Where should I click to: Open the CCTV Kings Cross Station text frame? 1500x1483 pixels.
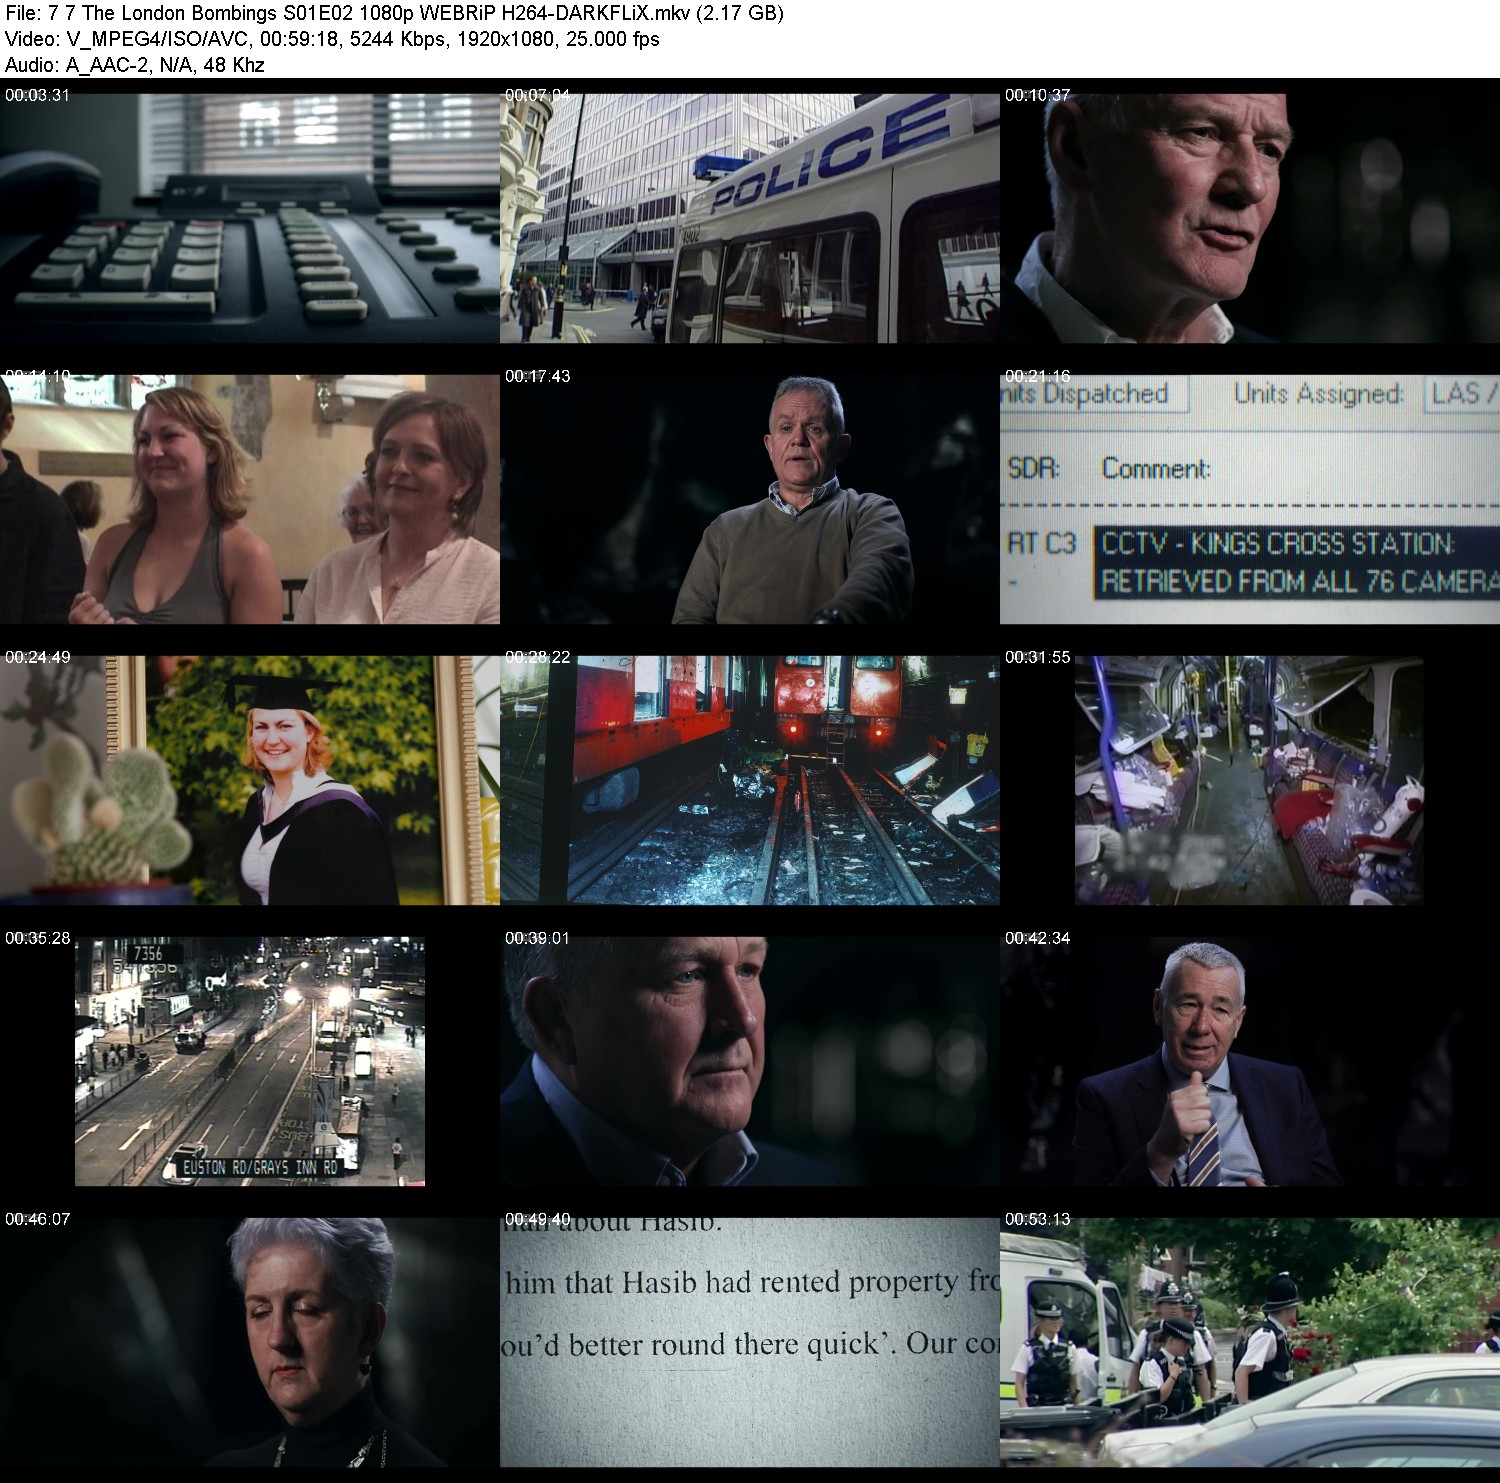(1250, 500)
